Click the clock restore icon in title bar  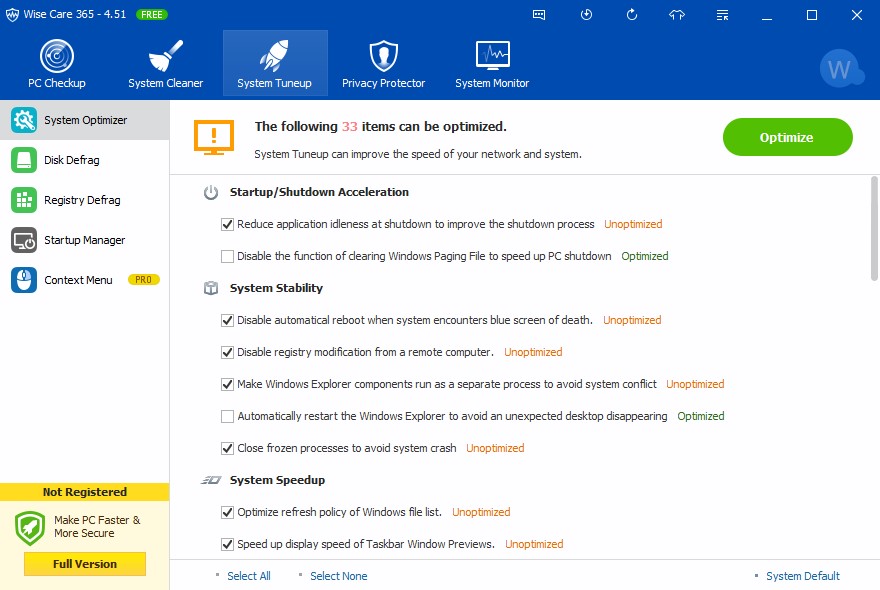[587, 15]
